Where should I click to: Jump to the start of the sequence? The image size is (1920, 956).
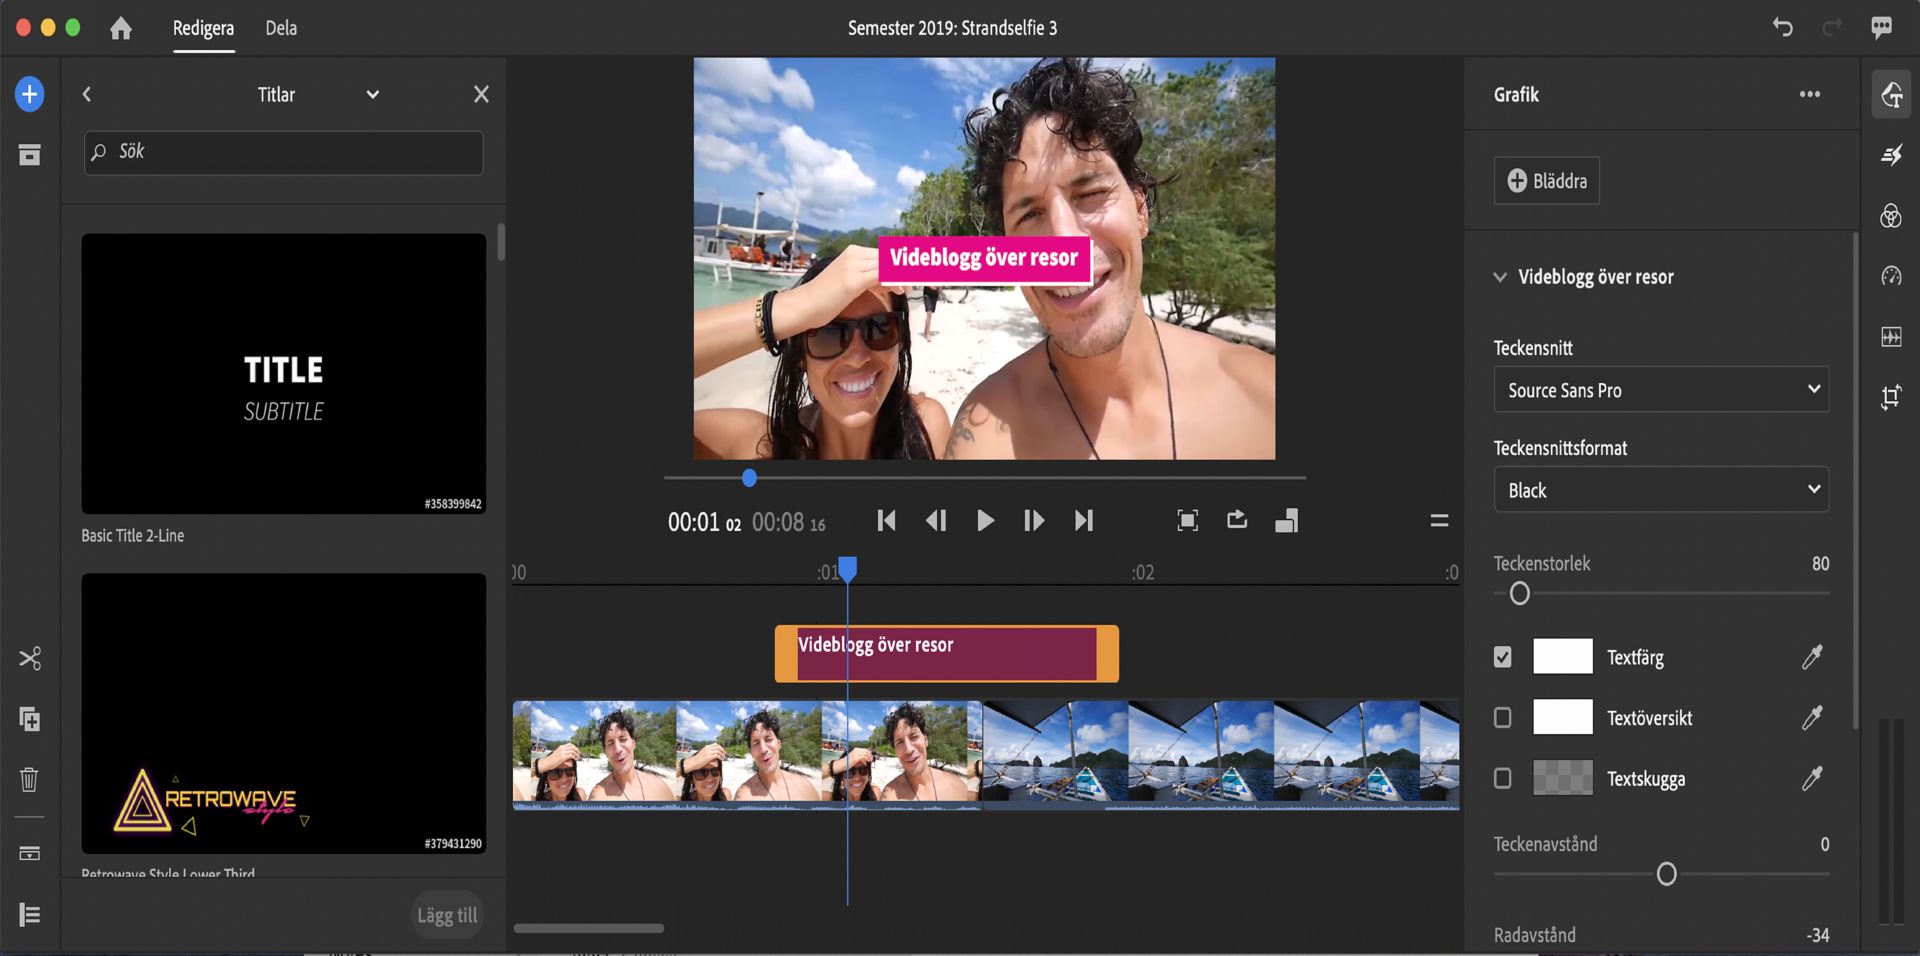[x=886, y=520]
